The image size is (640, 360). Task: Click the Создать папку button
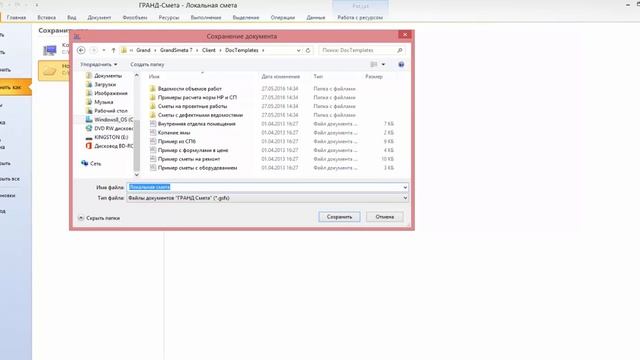coord(147,64)
